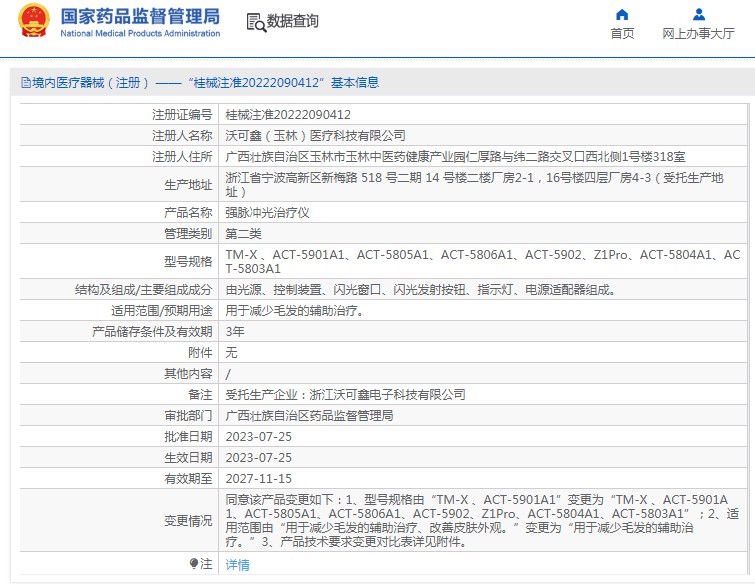
Task: Click the 其他内容 row label
Action: pyautogui.click(x=188, y=374)
